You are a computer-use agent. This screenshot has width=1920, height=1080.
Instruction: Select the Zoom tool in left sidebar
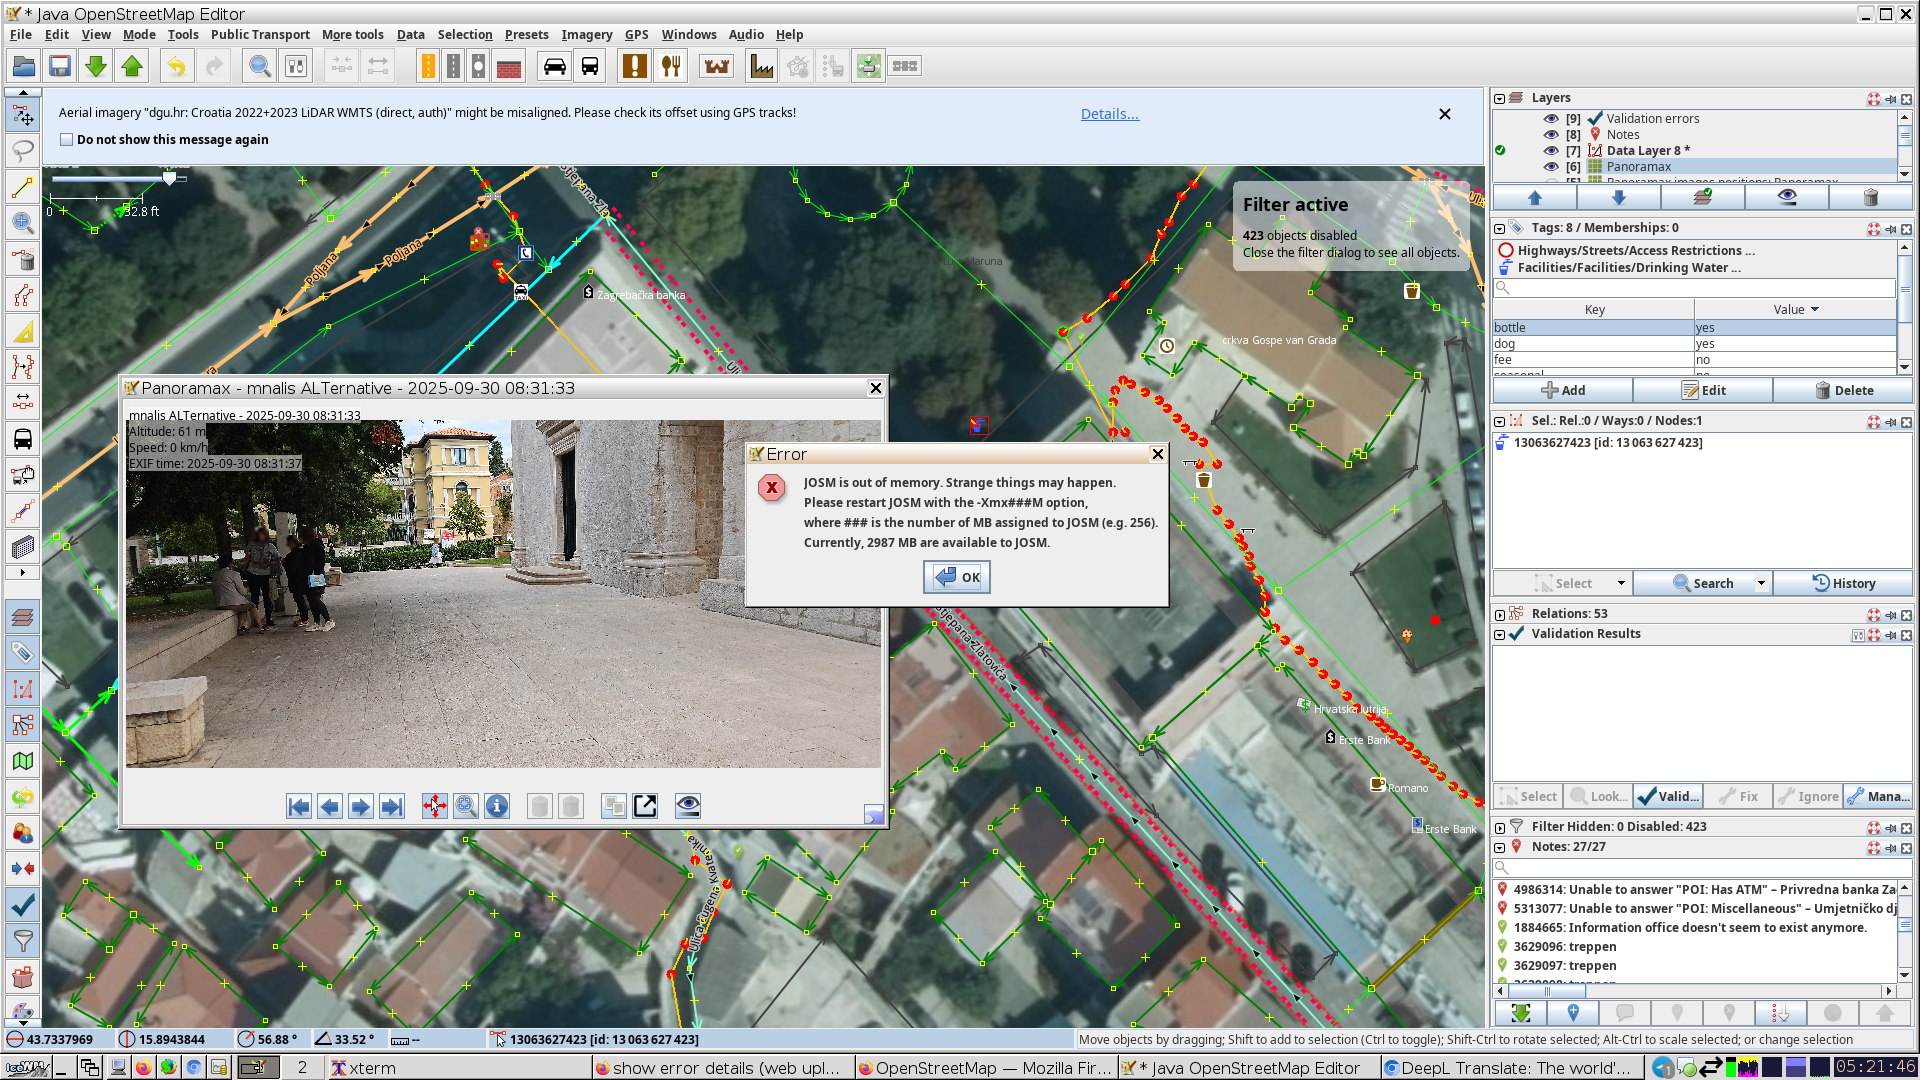22,223
